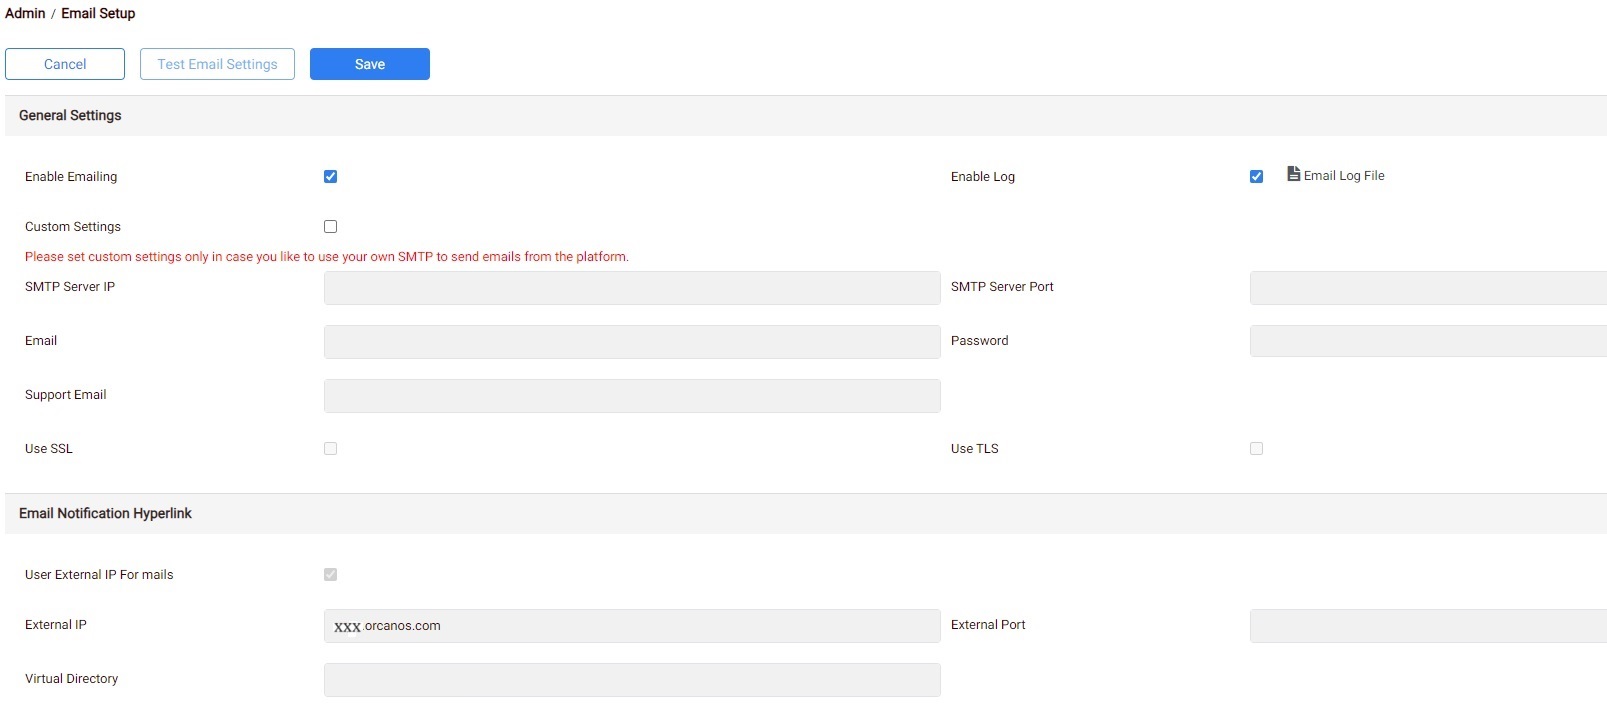Click the Support Email field
The width and height of the screenshot is (1607, 714).
pos(630,395)
